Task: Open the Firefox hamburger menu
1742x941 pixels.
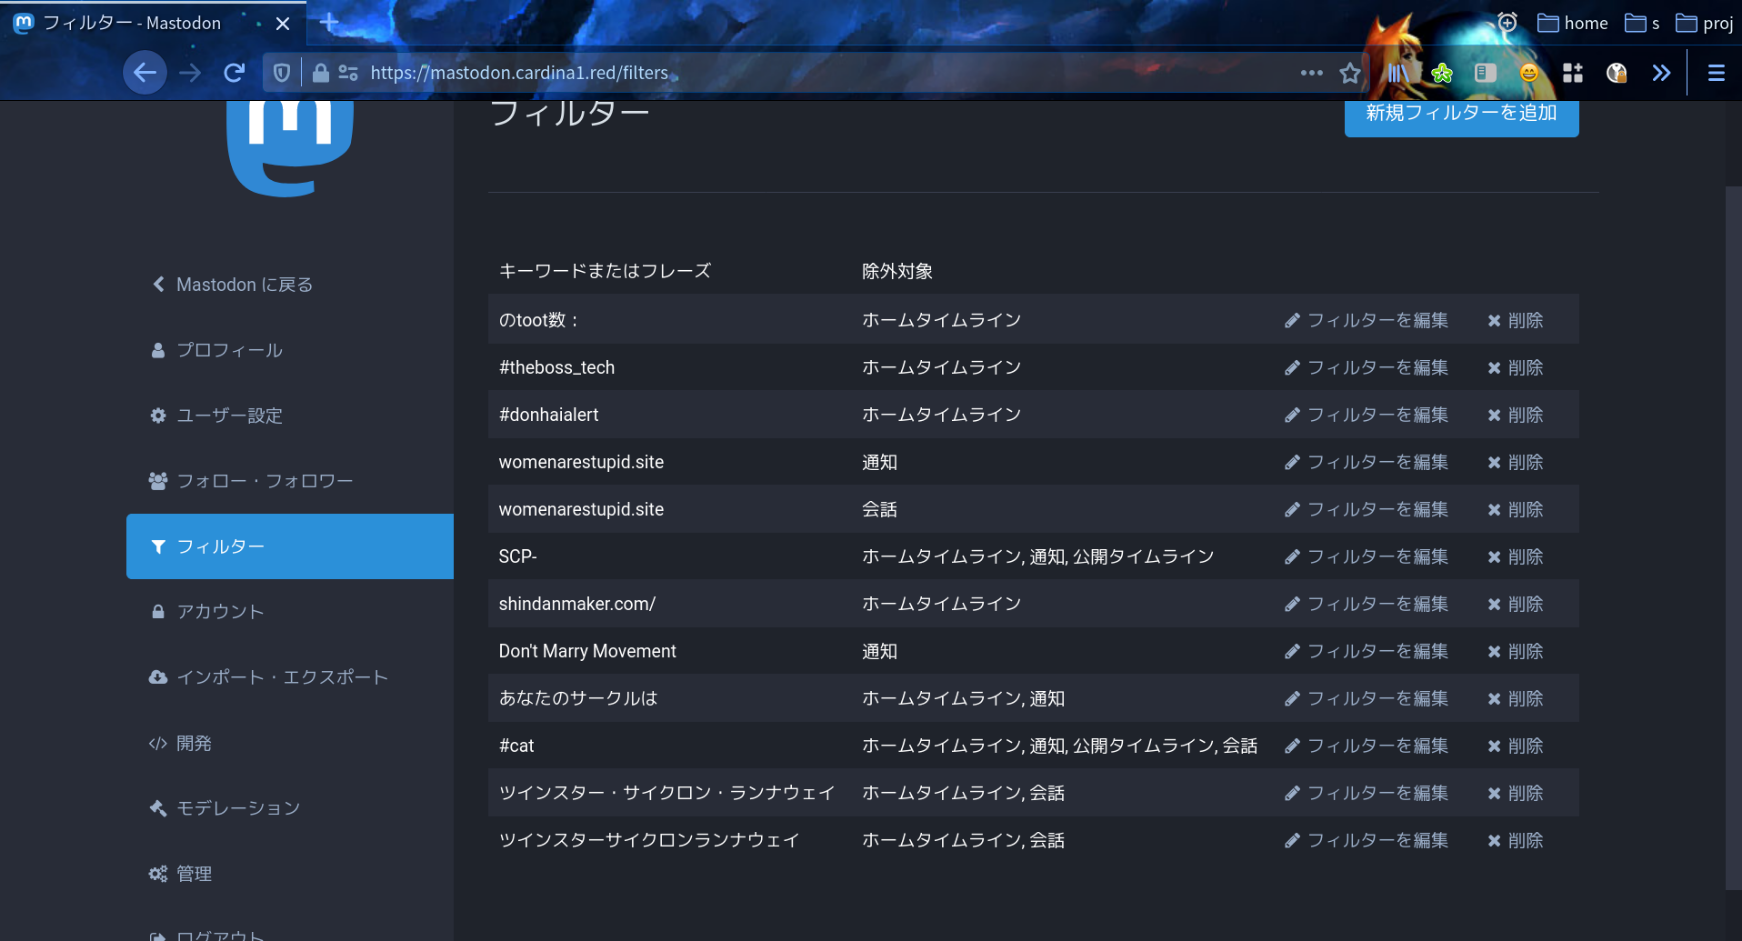Action: (x=1716, y=73)
